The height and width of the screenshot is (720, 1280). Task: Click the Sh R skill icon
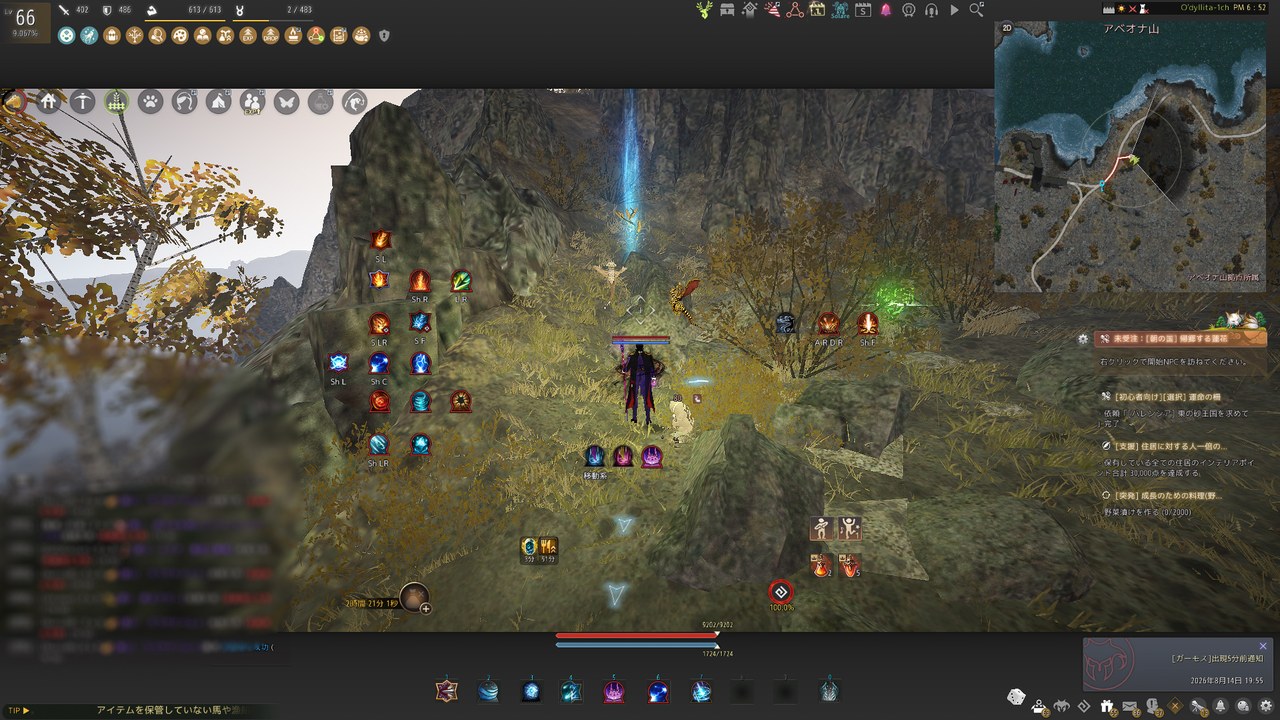[x=420, y=281]
